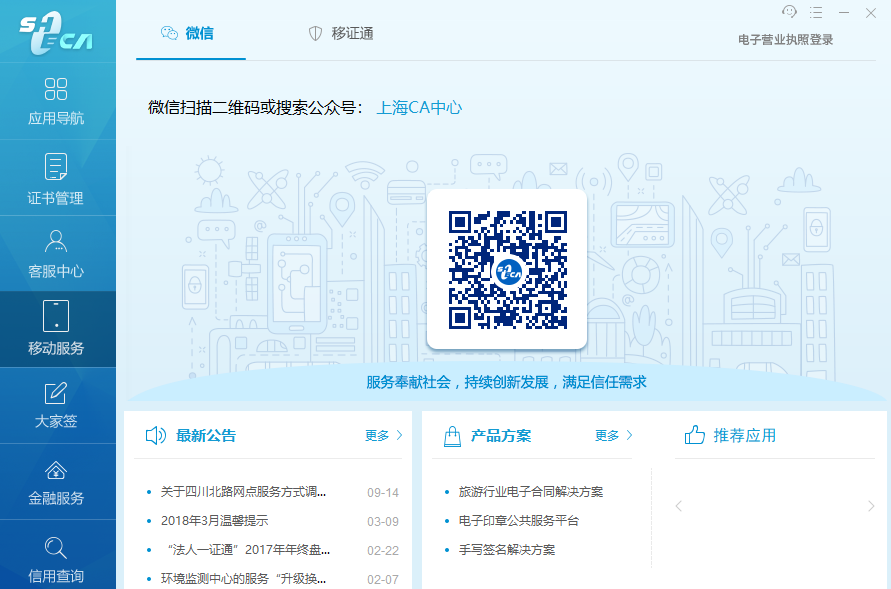Switch to the 微信 tab
Viewport: 891px width, 589px height.
click(x=188, y=33)
